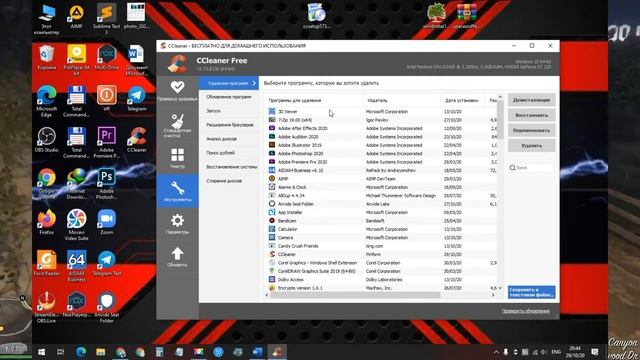The width and height of the screenshot is (640, 360).
Task: Show hidden system tray icons
Action: 496,352
